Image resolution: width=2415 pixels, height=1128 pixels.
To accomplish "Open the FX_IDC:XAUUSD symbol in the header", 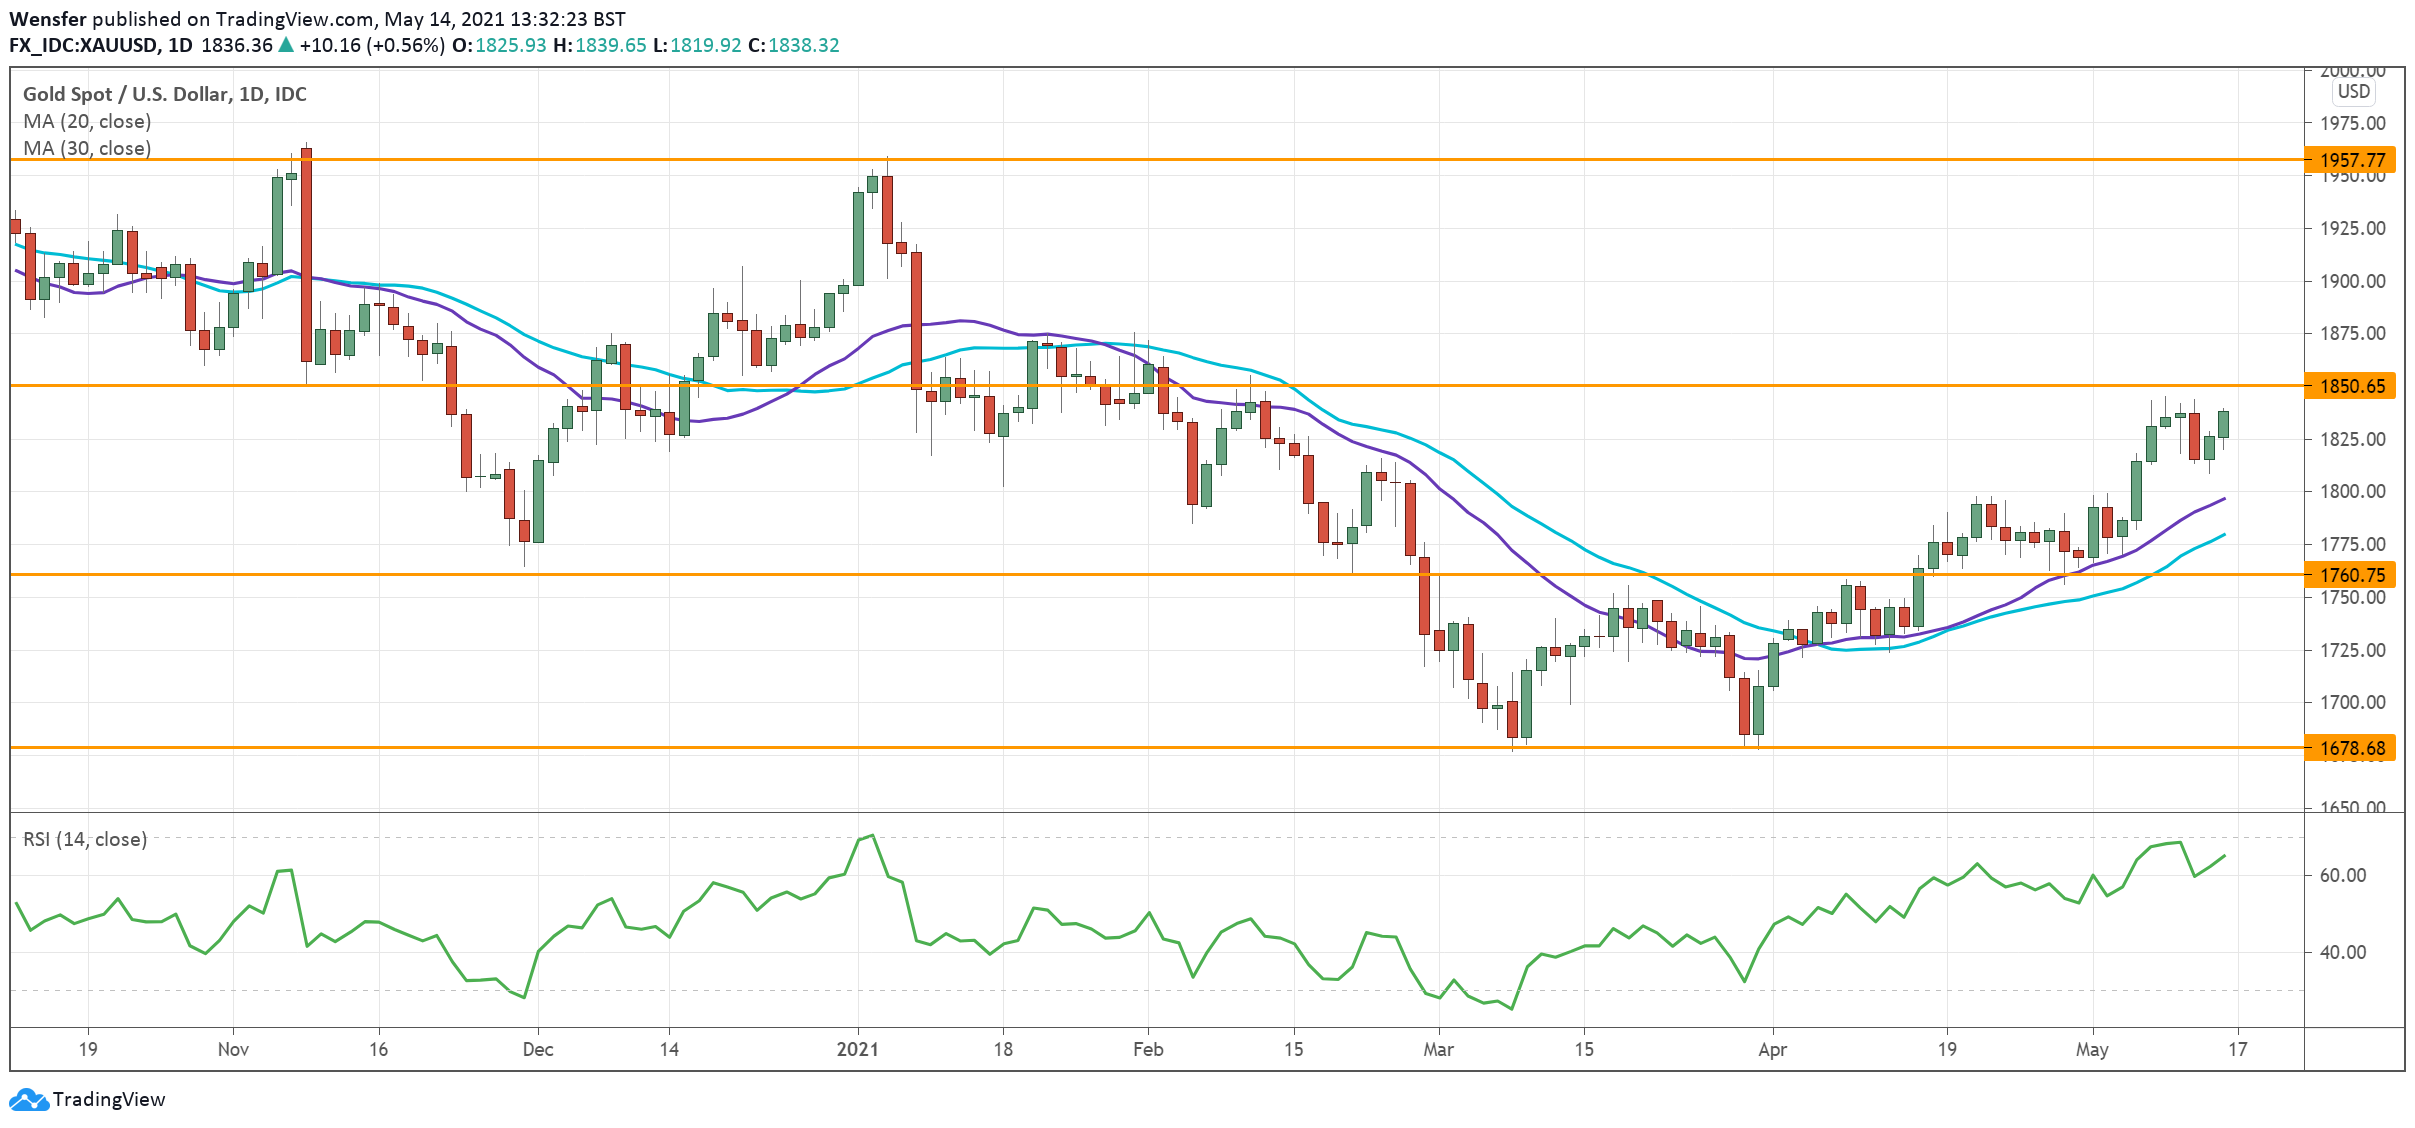I will [x=83, y=45].
